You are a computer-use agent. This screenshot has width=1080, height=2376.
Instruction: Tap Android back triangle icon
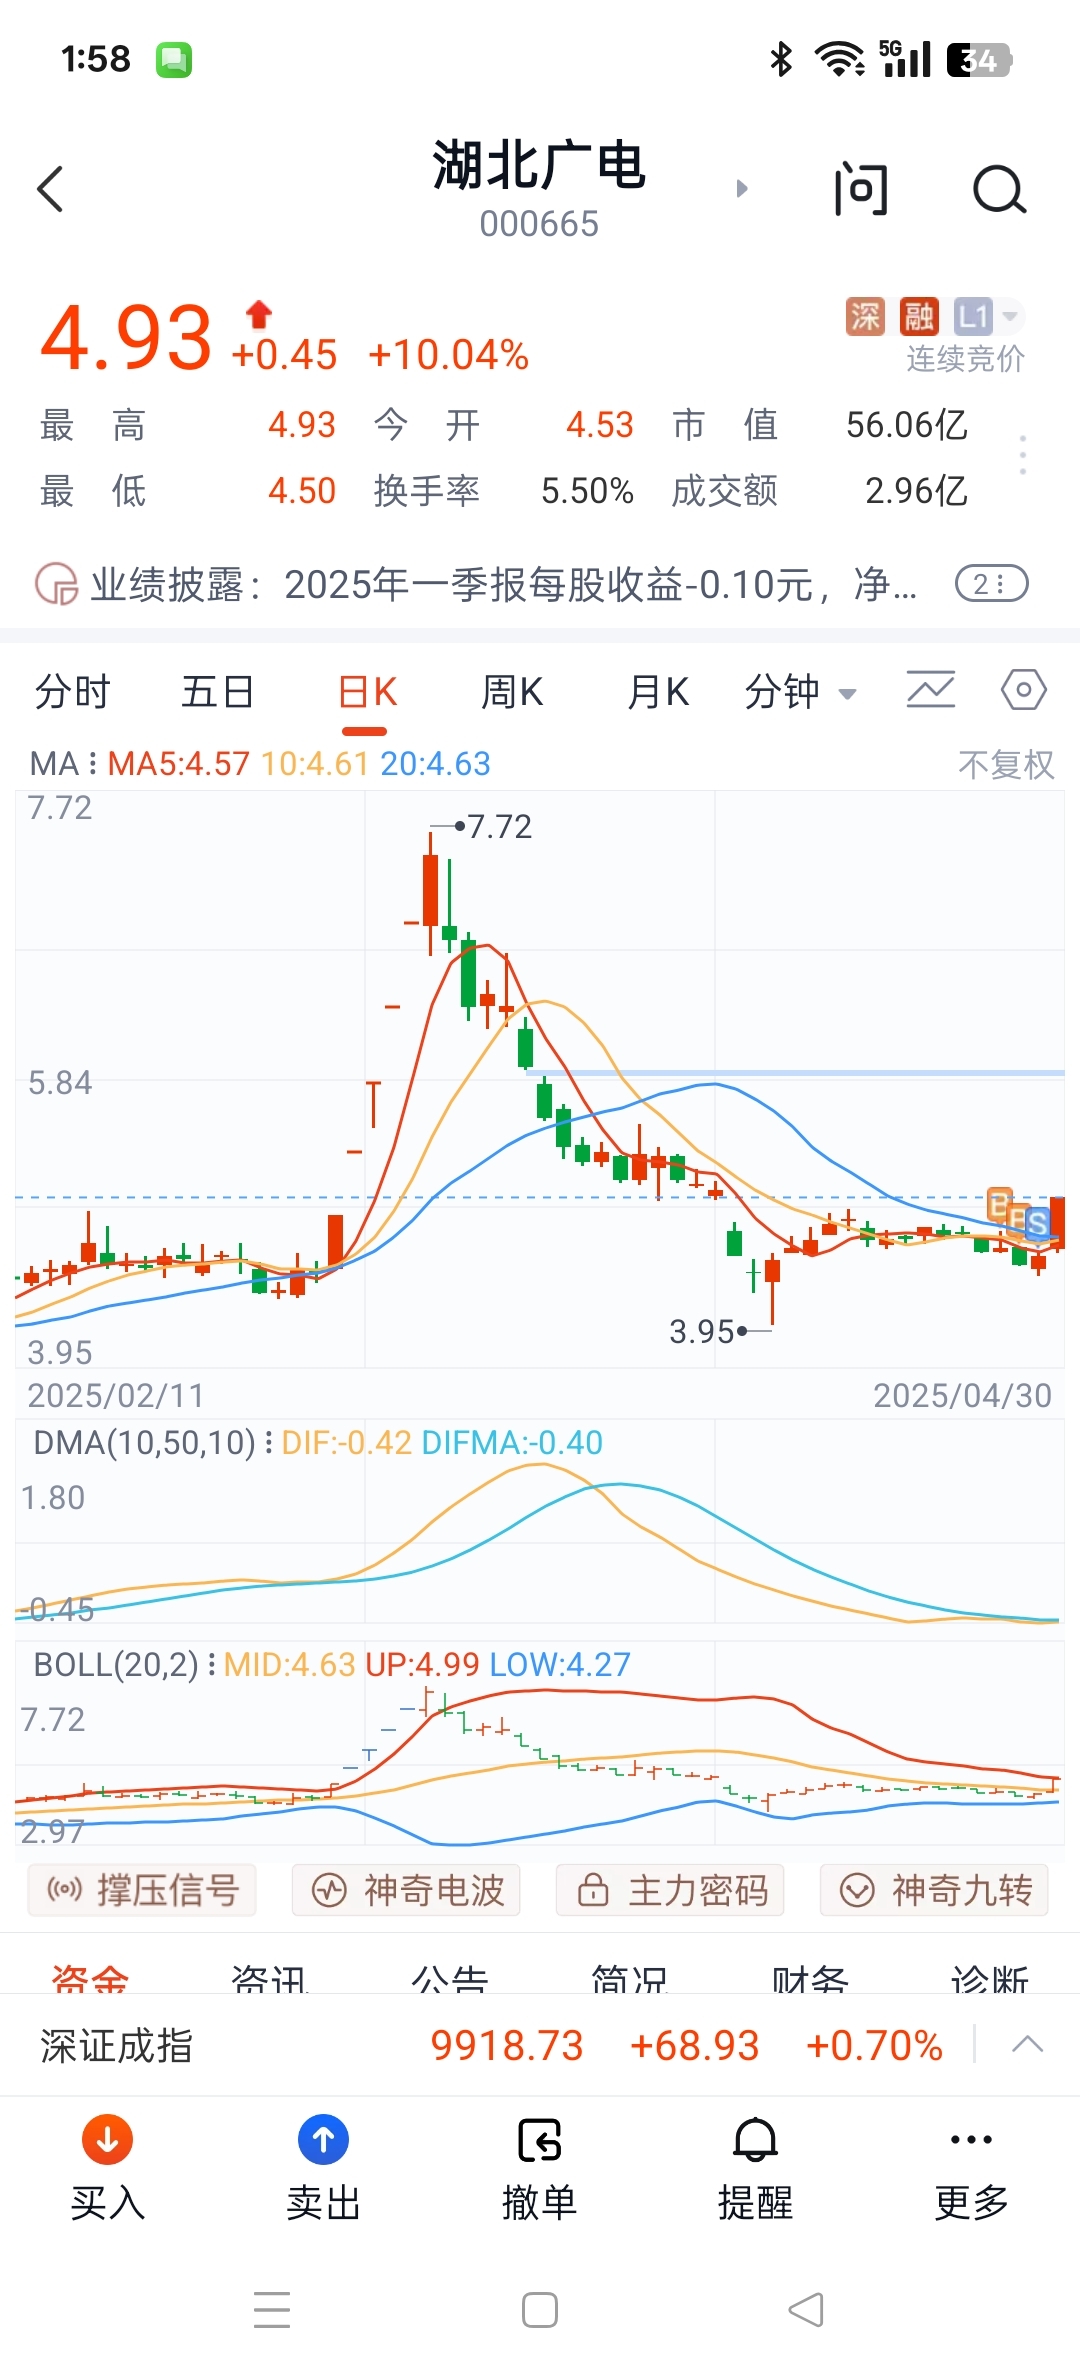pyautogui.click(x=806, y=2310)
